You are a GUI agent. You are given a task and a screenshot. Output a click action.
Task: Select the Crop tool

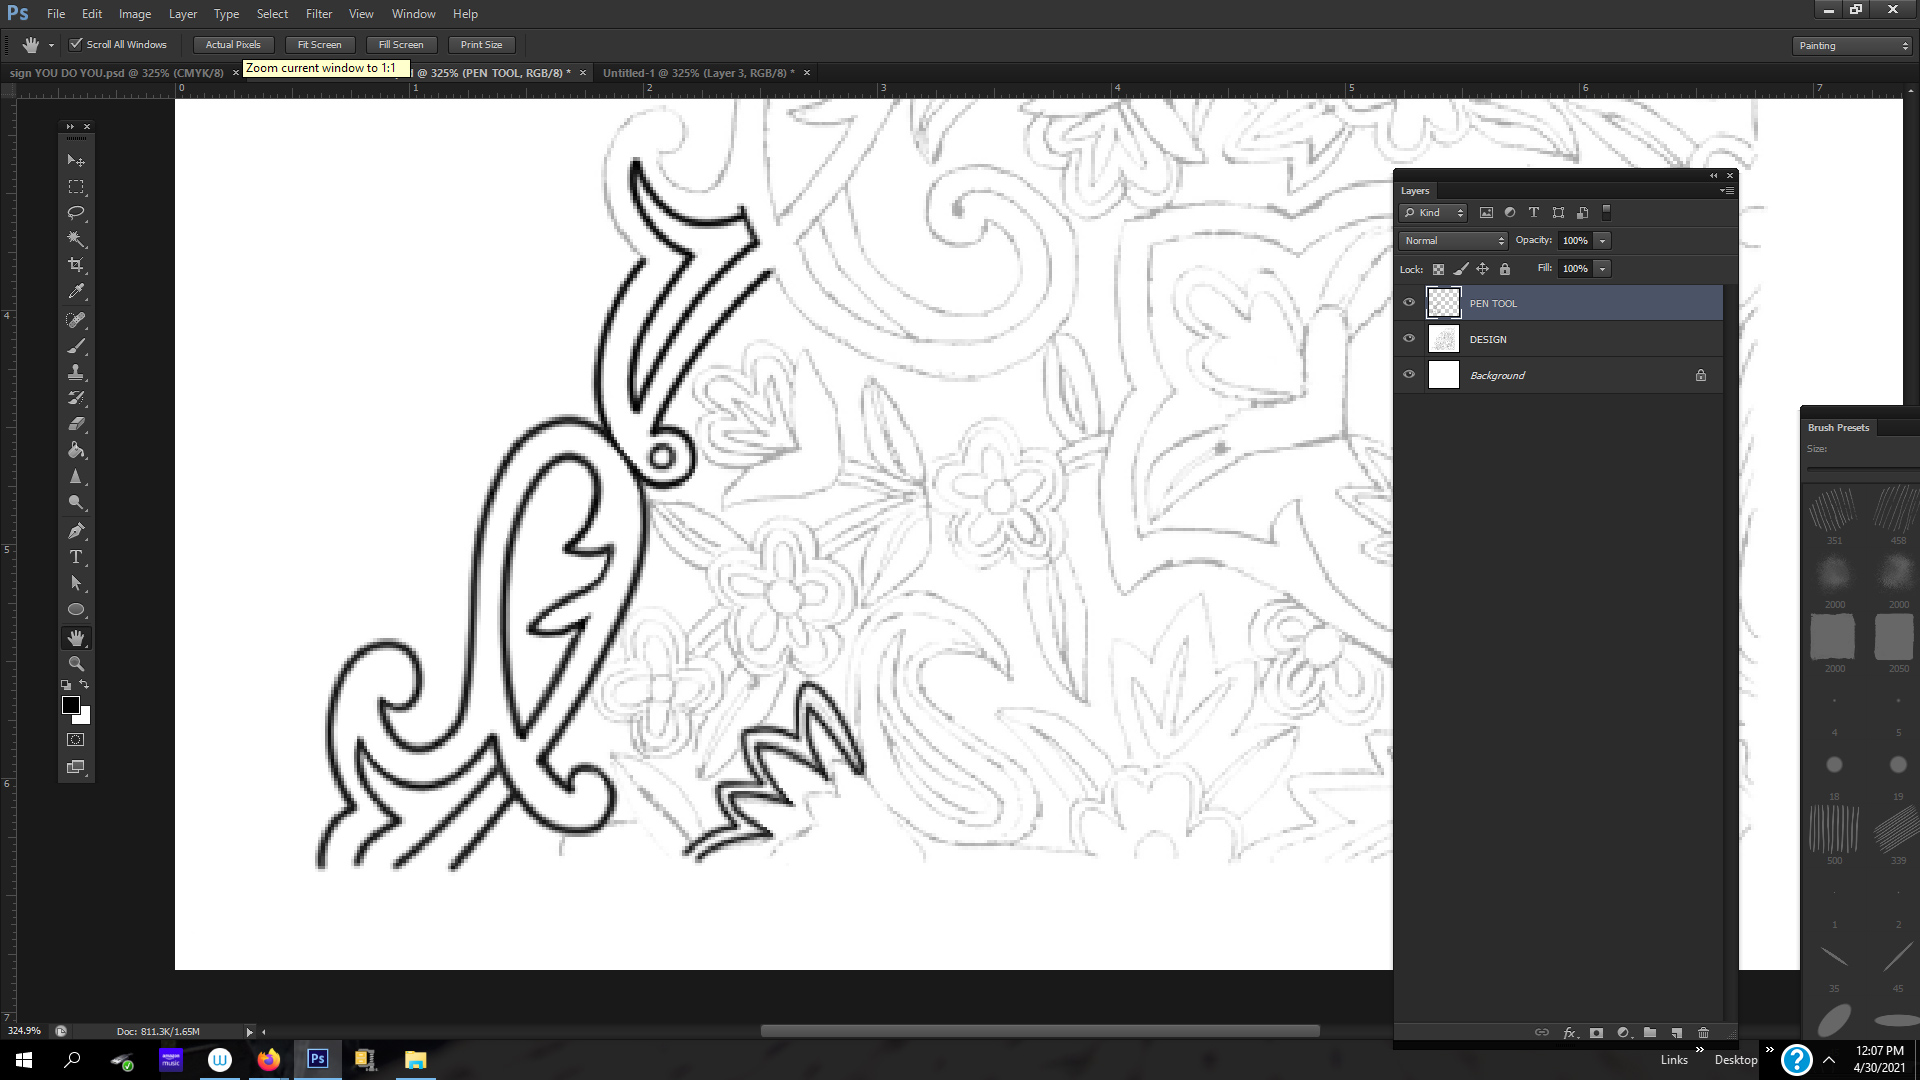(76, 265)
